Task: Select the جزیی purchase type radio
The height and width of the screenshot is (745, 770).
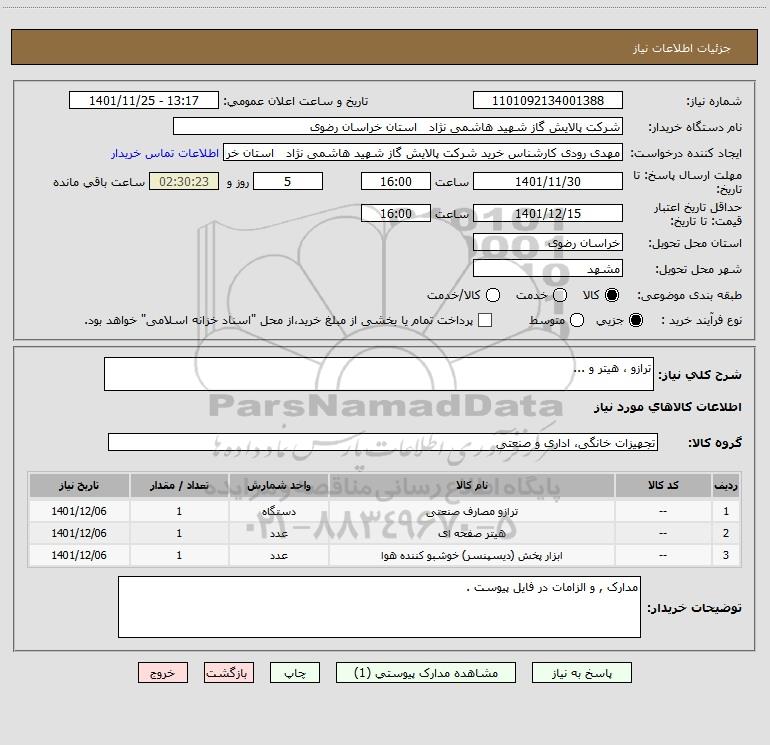Action: [635, 321]
